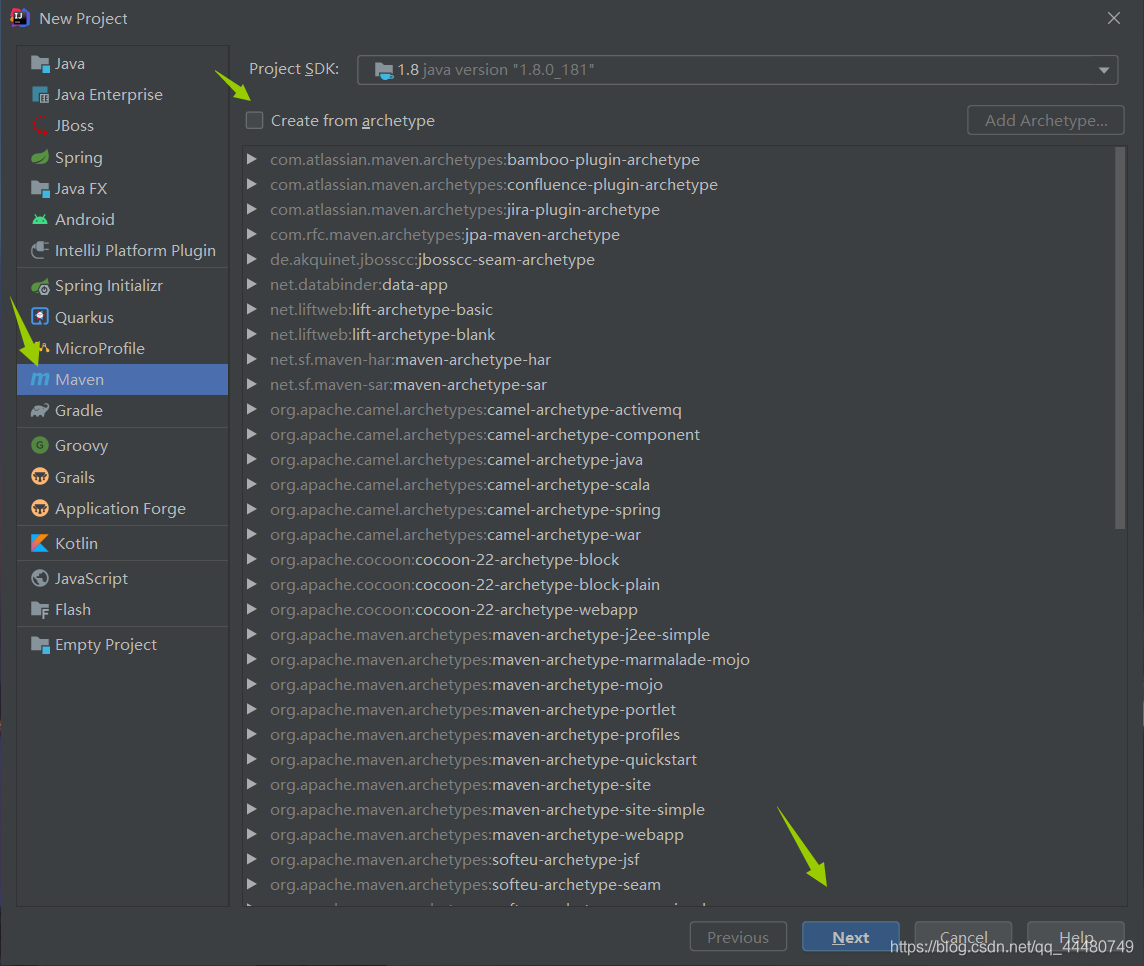The image size is (1144, 966).
Task: Select lift-archetype-blank row
Action: [679, 334]
